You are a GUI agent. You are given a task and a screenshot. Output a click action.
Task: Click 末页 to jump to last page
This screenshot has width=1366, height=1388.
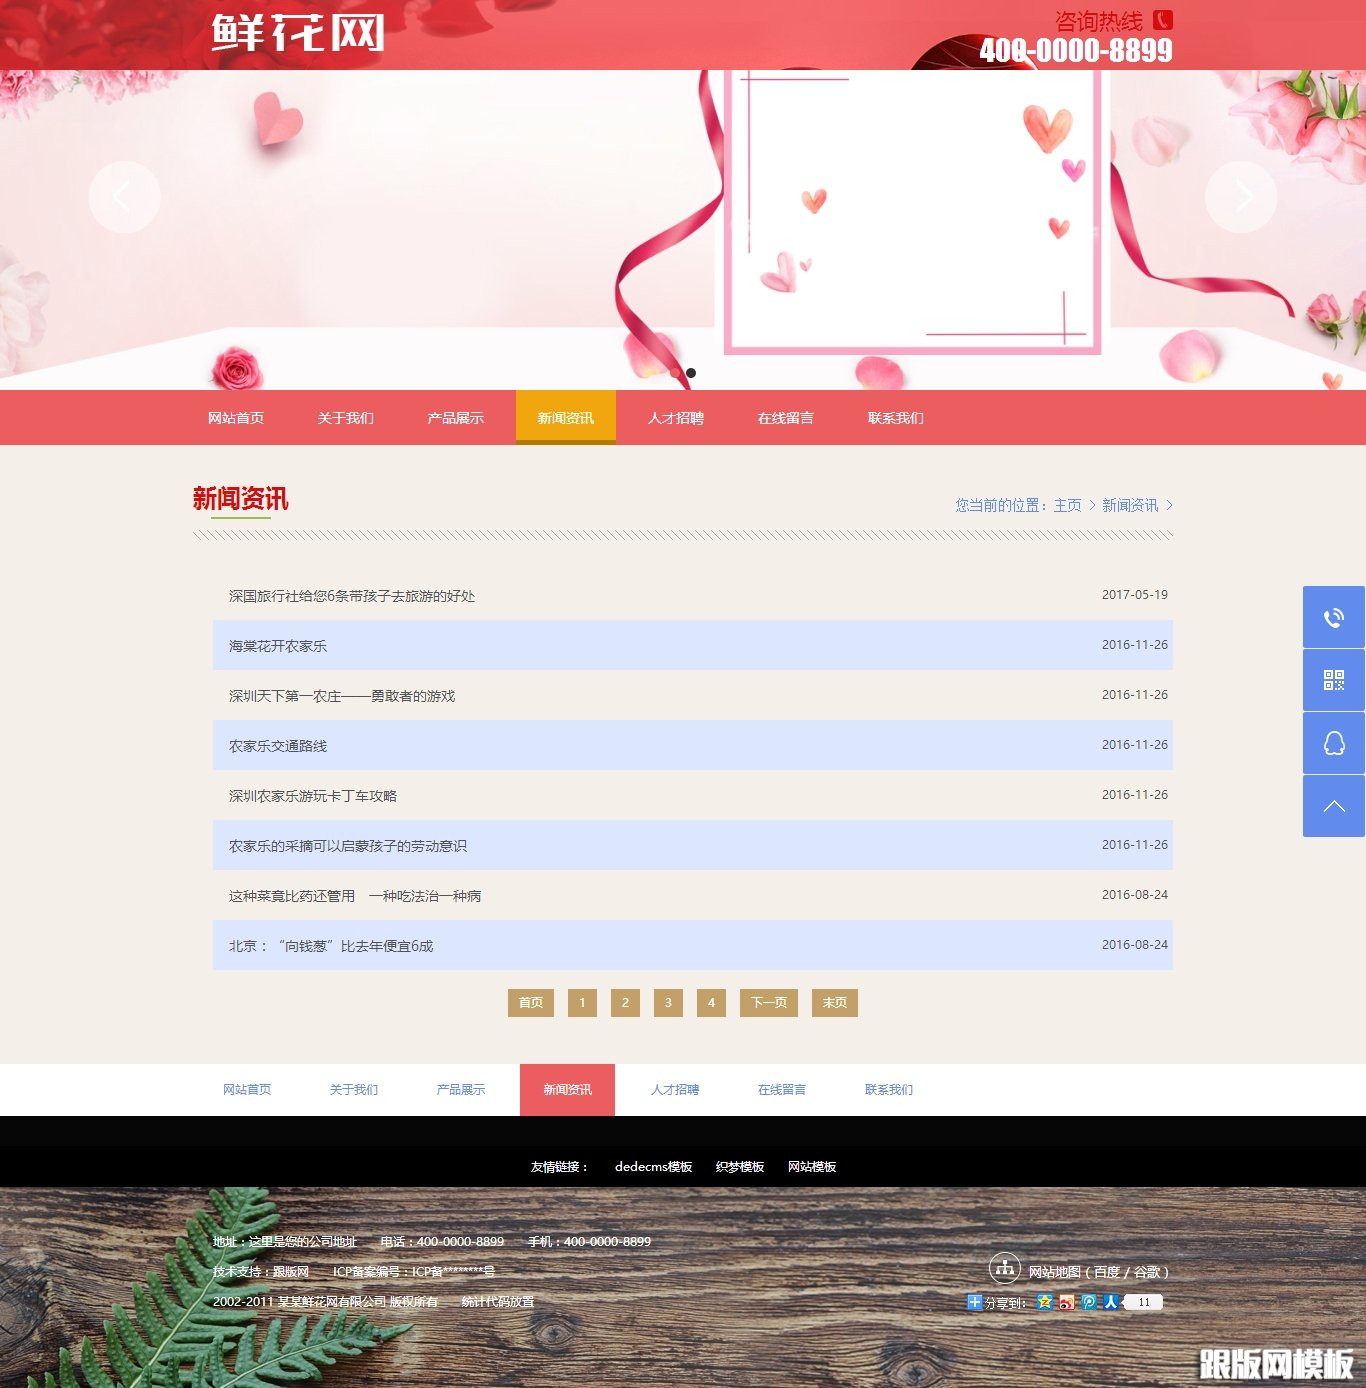click(834, 1002)
